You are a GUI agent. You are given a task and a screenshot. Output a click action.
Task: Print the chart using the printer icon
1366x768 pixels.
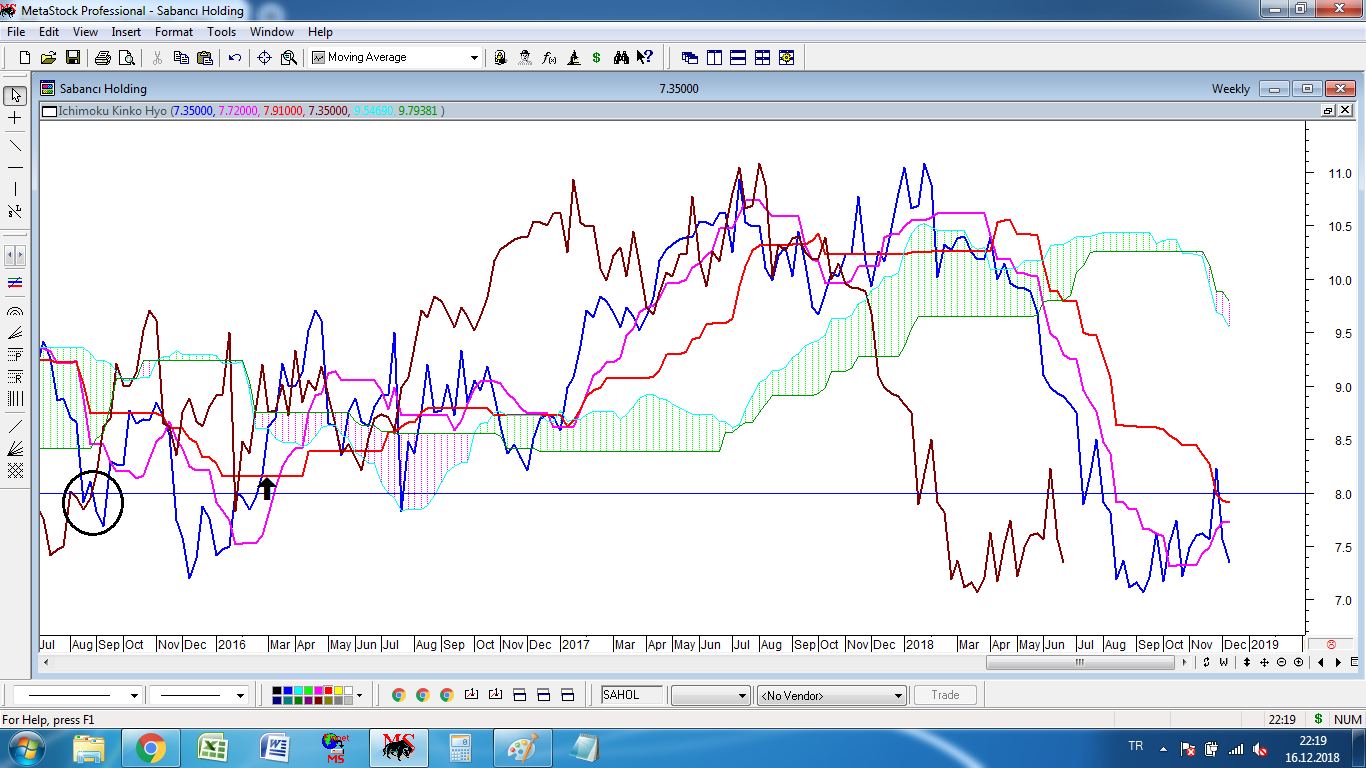[x=102, y=58]
